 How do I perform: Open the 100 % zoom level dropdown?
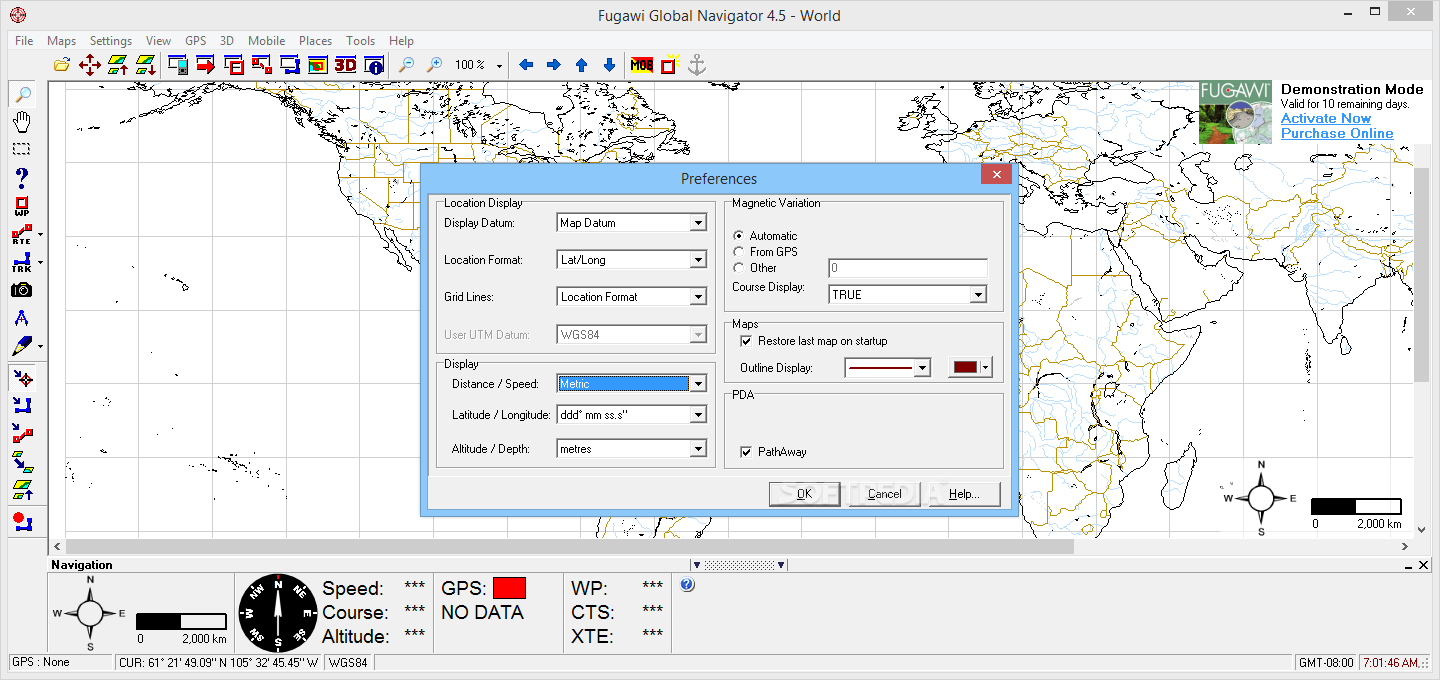[x=499, y=65]
